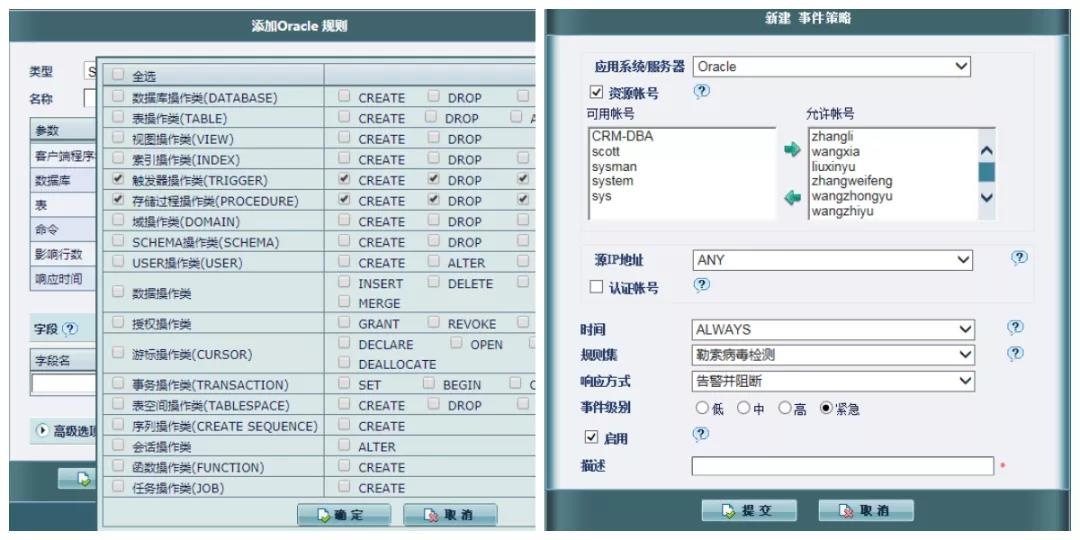
Task: Uncheck 触发器操作类(TRIGGER) checkbox
Action: coord(119,180)
